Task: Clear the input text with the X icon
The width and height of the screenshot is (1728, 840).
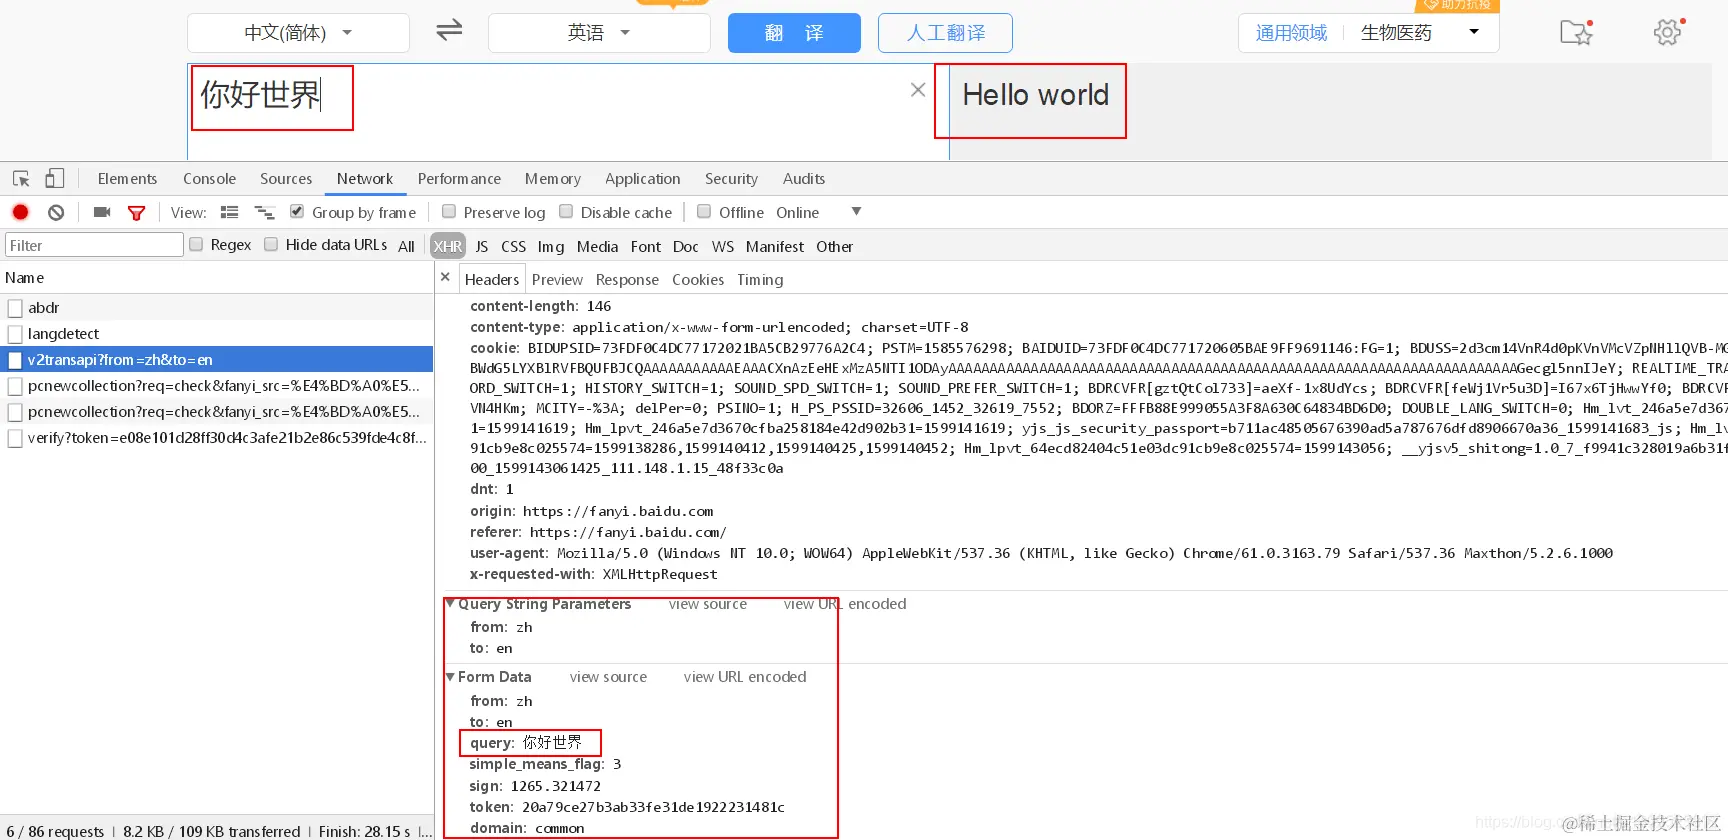Action: 918,90
